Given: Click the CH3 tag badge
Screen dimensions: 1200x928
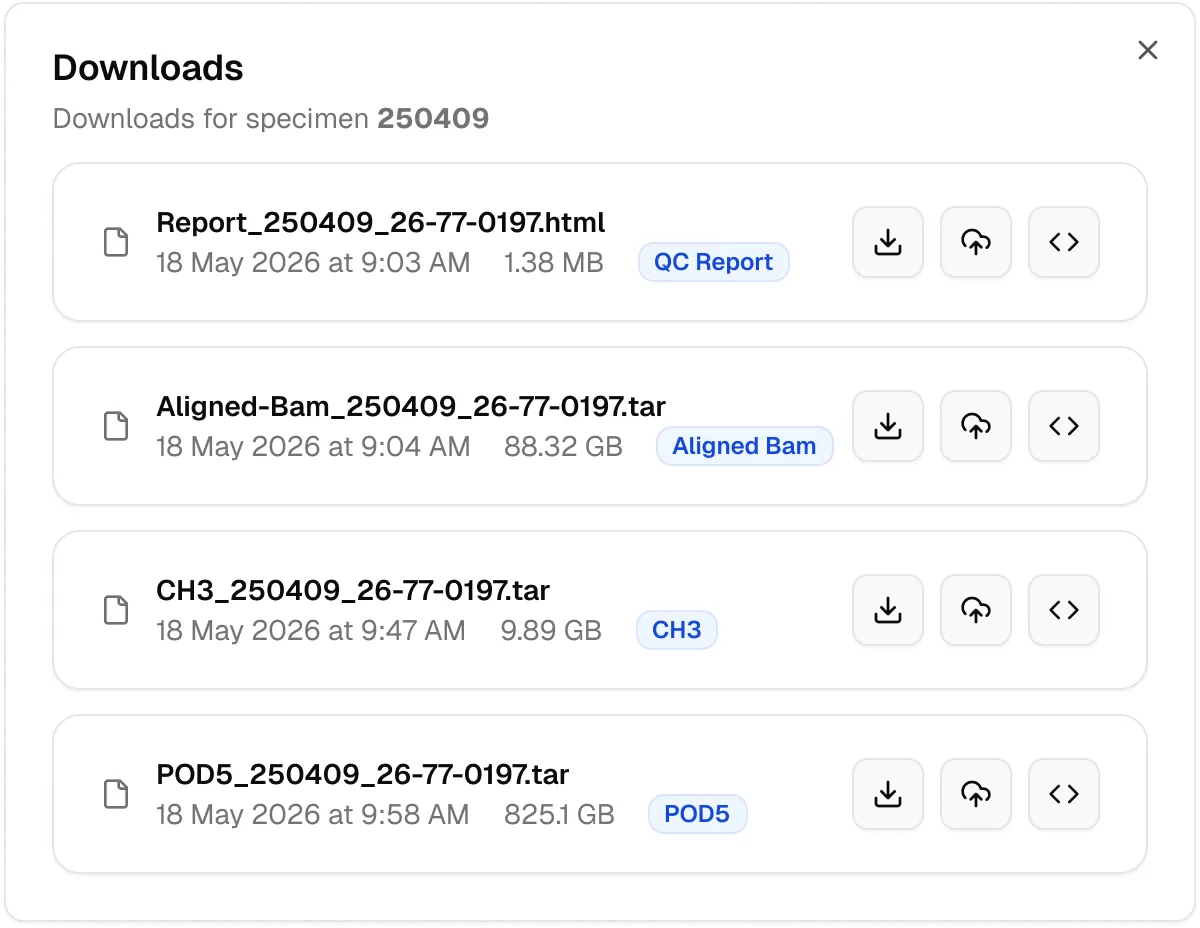Looking at the screenshot, I should [x=677, y=631].
